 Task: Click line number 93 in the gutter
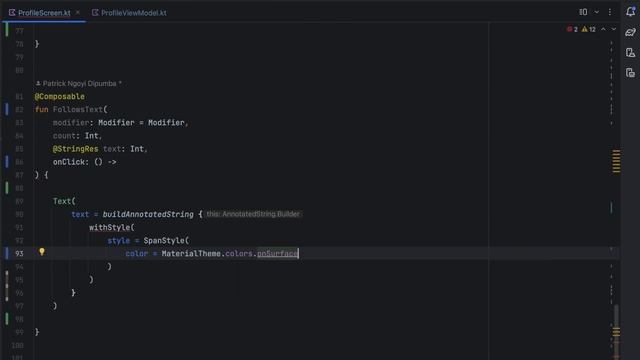coord(19,253)
